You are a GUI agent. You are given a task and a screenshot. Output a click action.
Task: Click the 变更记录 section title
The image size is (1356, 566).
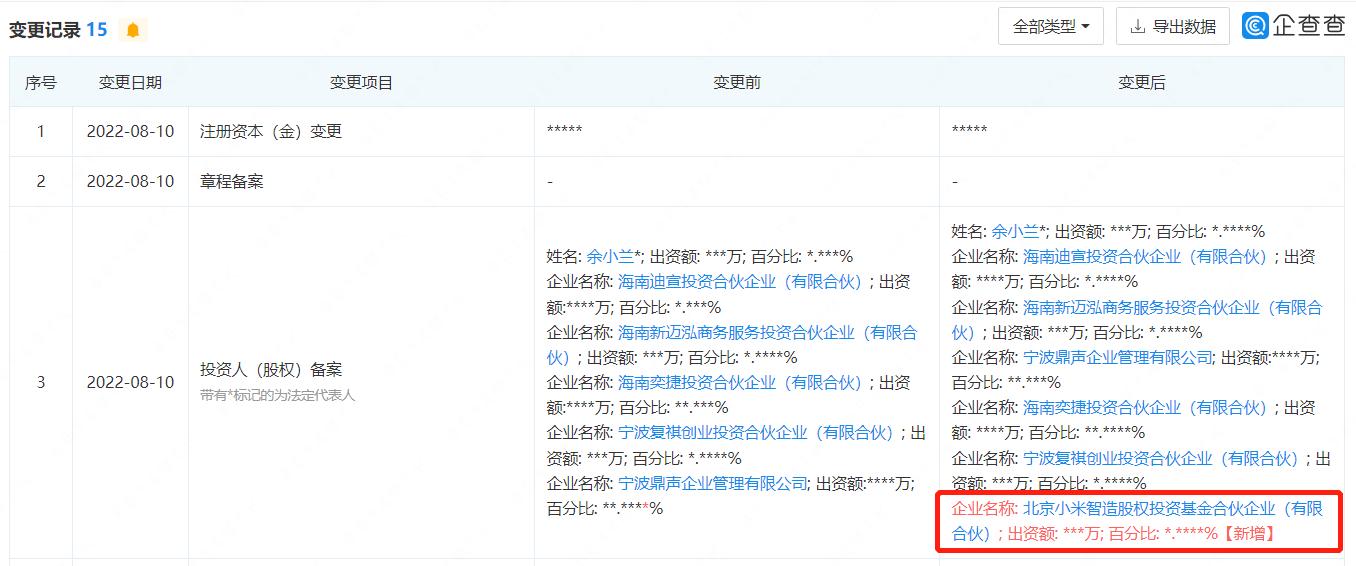[44, 30]
